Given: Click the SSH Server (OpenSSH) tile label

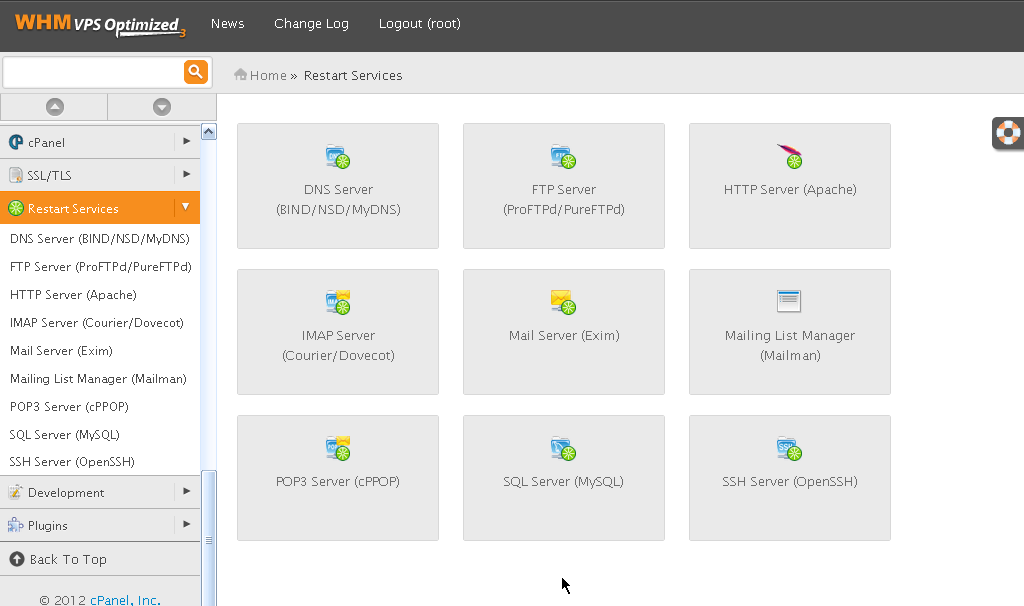Looking at the screenshot, I should point(790,482).
